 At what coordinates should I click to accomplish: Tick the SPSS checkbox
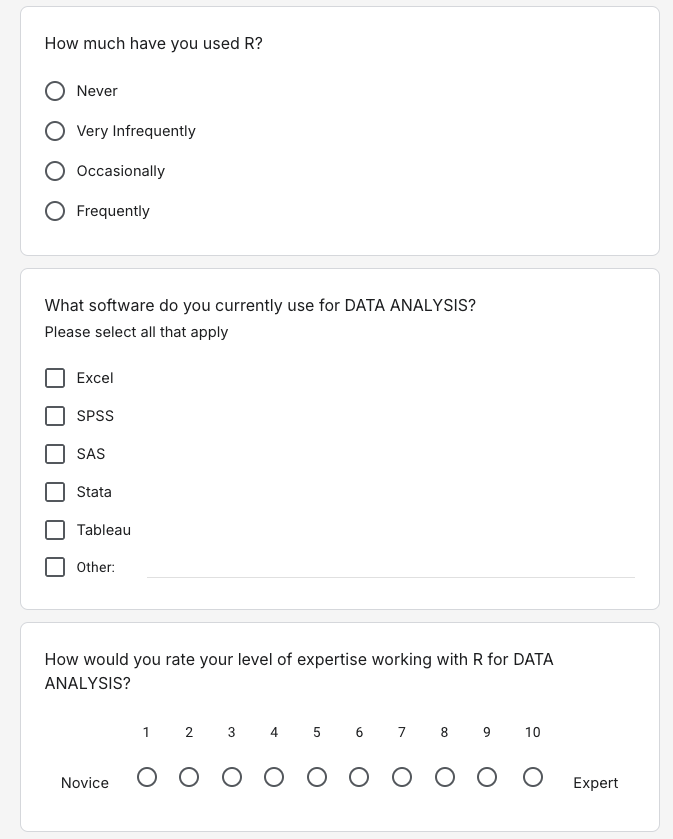(55, 416)
